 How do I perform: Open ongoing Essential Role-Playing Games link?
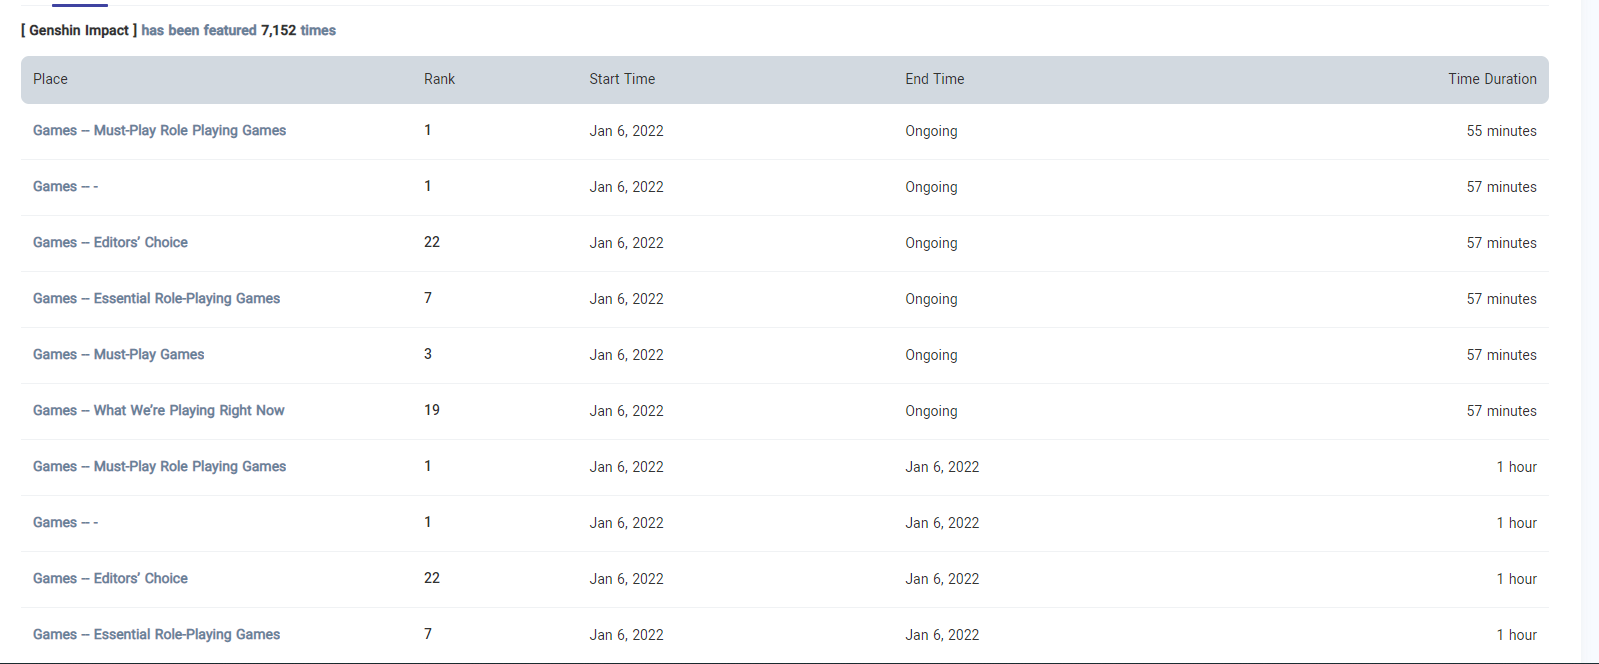156,298
